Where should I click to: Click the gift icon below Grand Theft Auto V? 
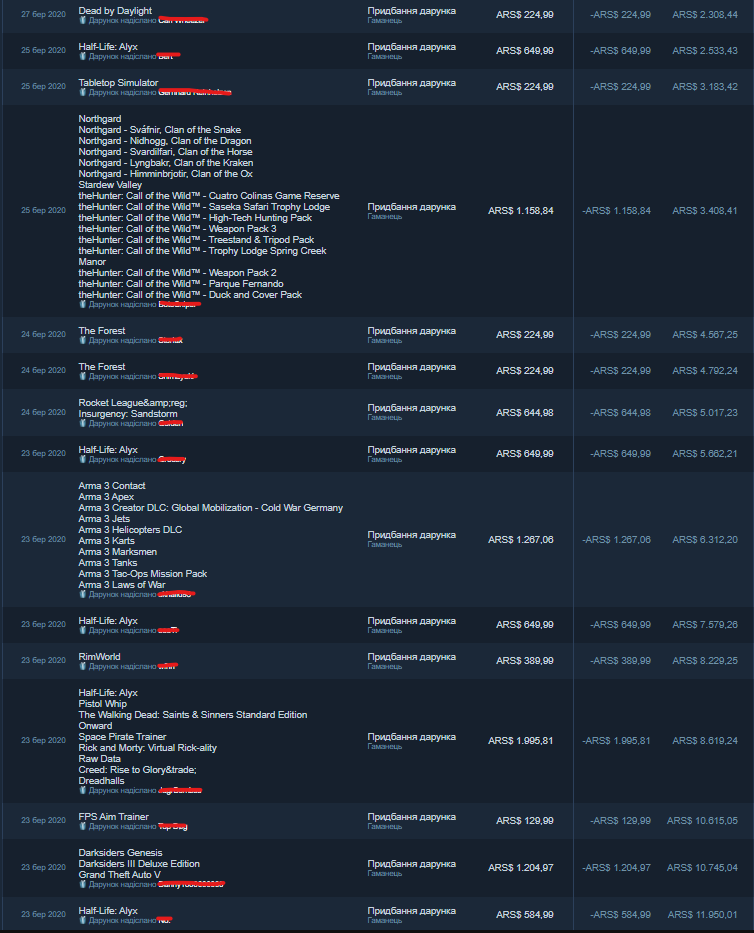click(x=83, y=884)
